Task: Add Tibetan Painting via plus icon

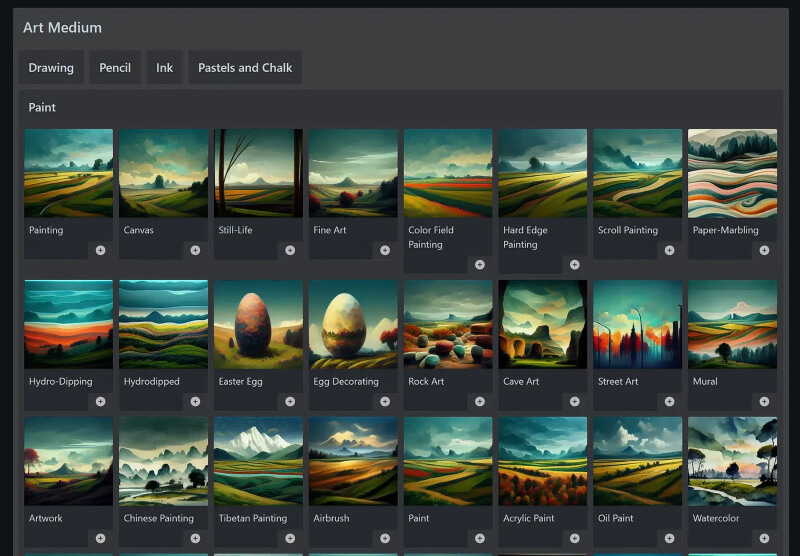Action: [x=290, y=538]
